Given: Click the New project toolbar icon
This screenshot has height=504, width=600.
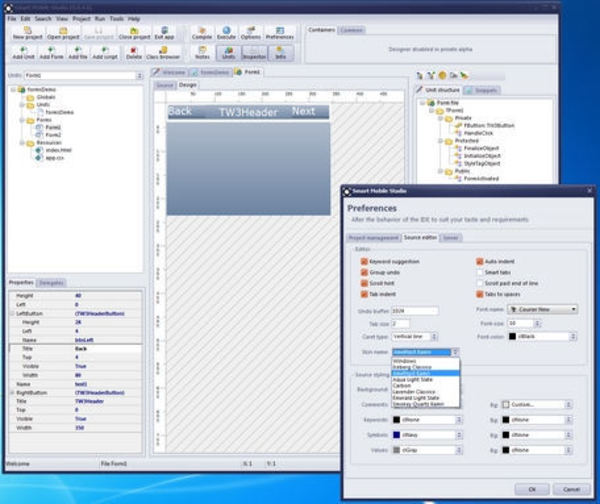Looking at the screenshot, I should [x=28, y=33].
